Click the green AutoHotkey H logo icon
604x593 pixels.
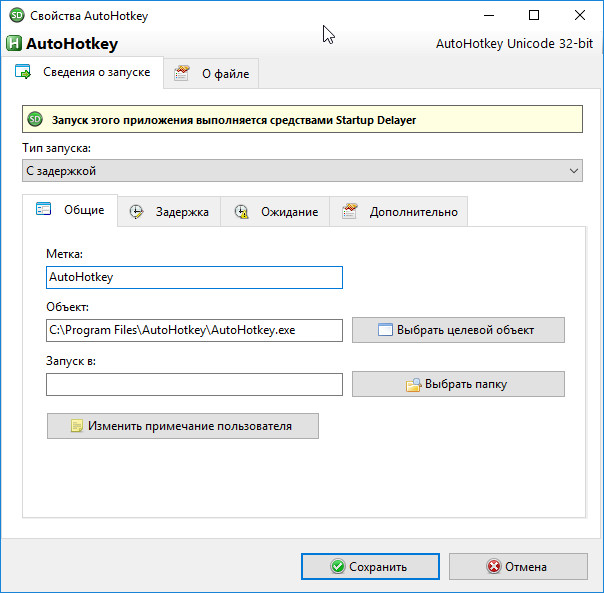(14, 44)
